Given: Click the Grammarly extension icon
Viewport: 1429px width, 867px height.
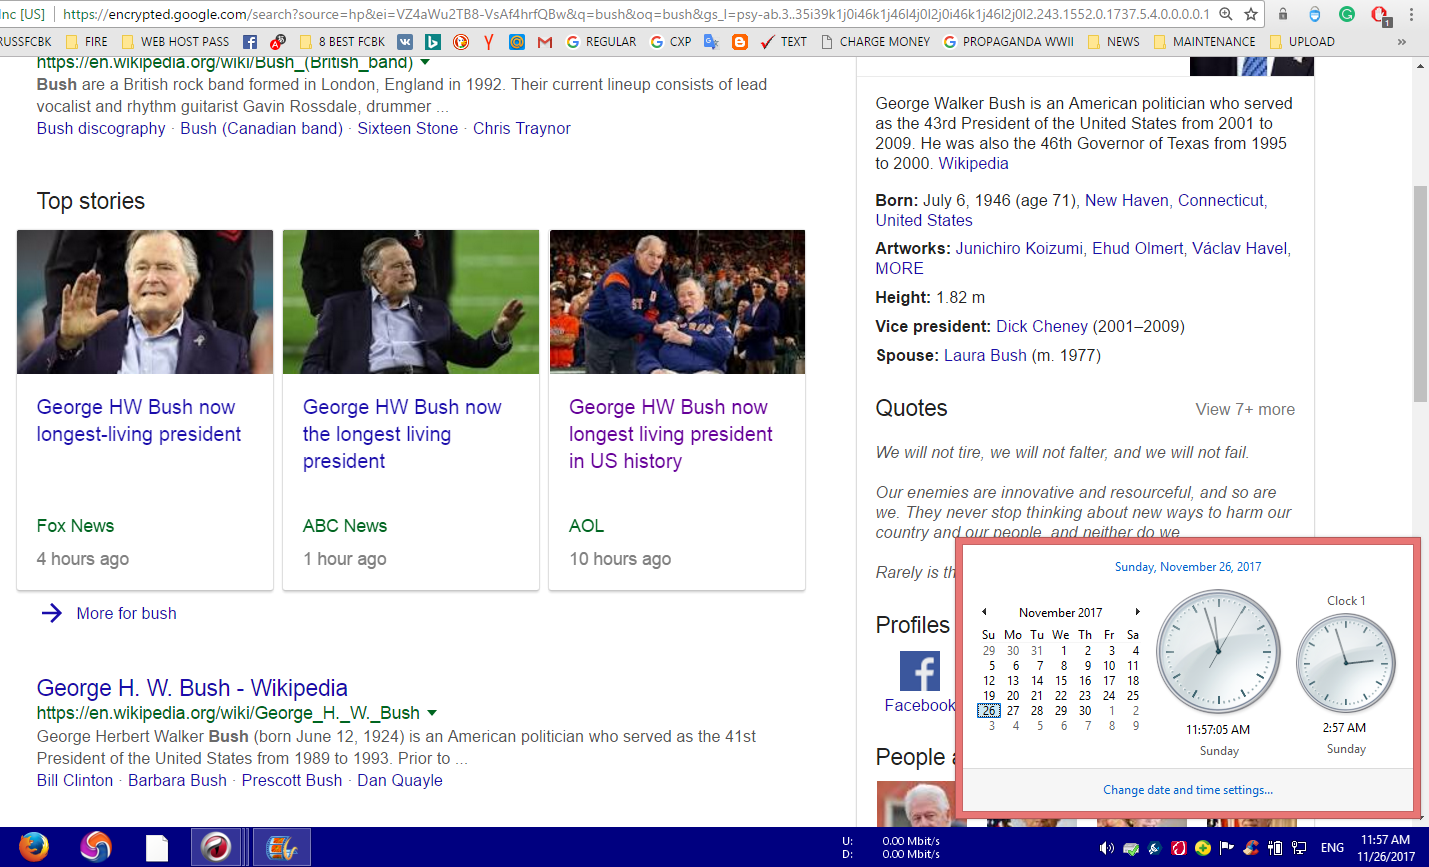Looking at the screenshot, I should (x=1347, y=14).
